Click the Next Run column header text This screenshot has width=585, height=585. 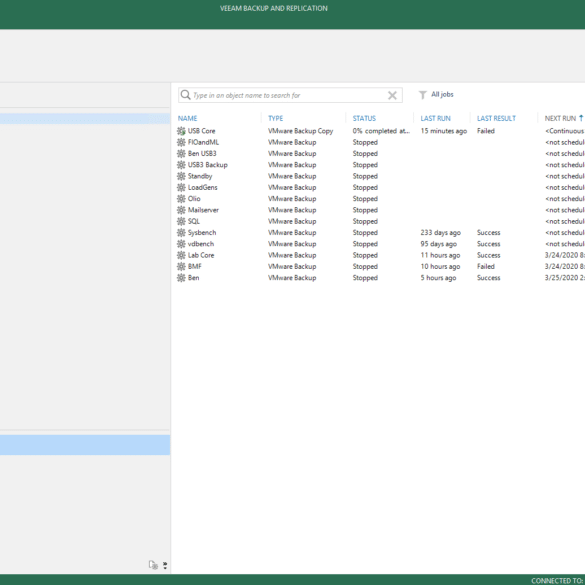560,118
